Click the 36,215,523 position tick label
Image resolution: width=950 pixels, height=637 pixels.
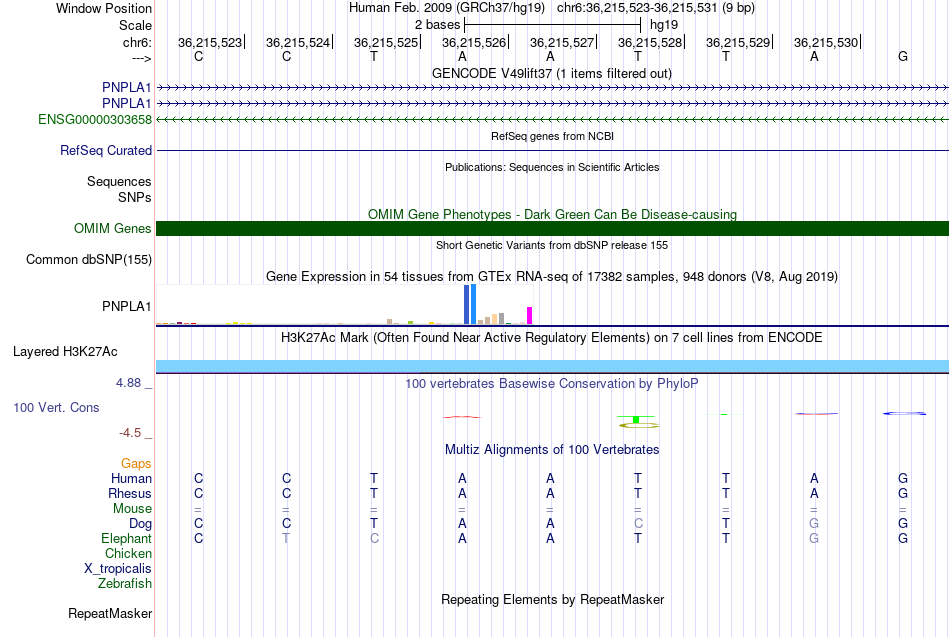pyautogui.click(x=210, y=42)
